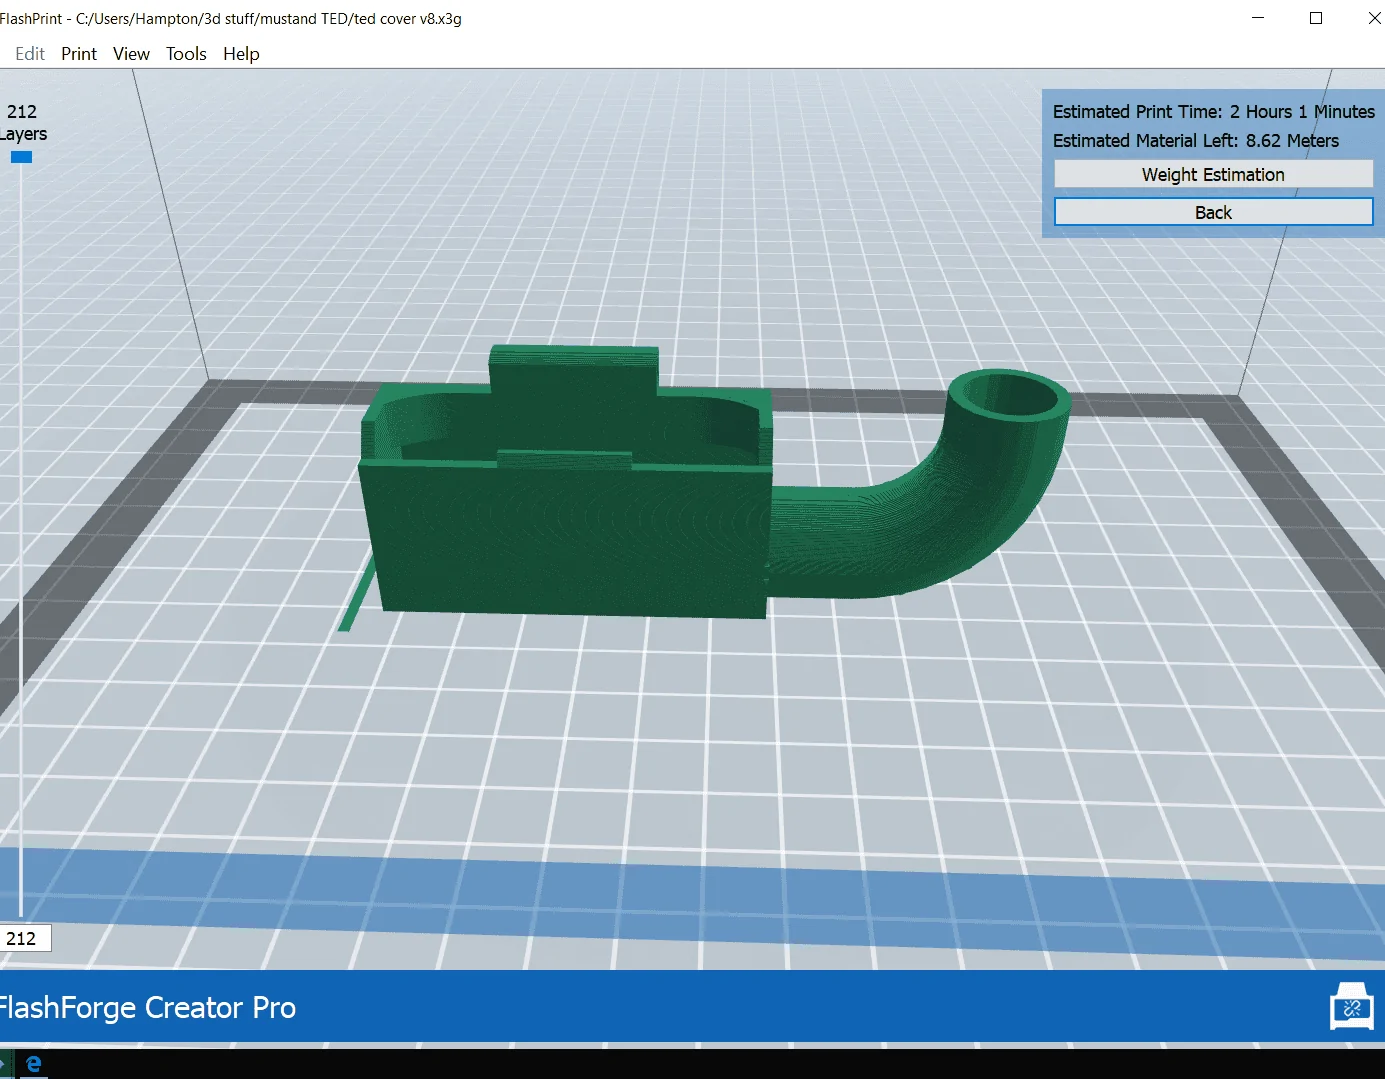This screenshot has height=1079, width=1385.
Task: Click the Estimated Material Left text
Action: pyautogui.click(x=1195, y=141)
